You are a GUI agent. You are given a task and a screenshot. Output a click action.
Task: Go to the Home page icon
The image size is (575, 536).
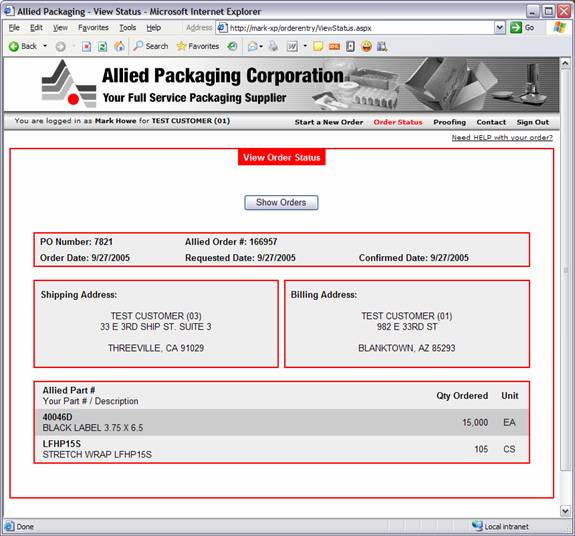point(119,46)
